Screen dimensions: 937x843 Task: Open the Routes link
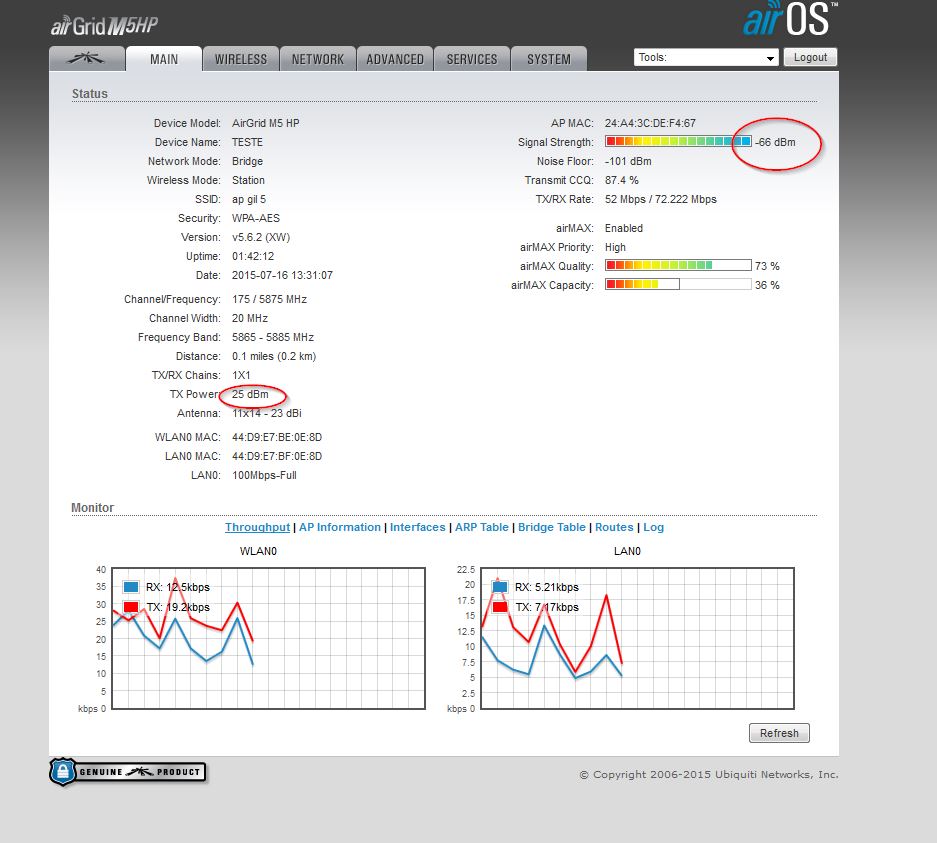point(614,527)
